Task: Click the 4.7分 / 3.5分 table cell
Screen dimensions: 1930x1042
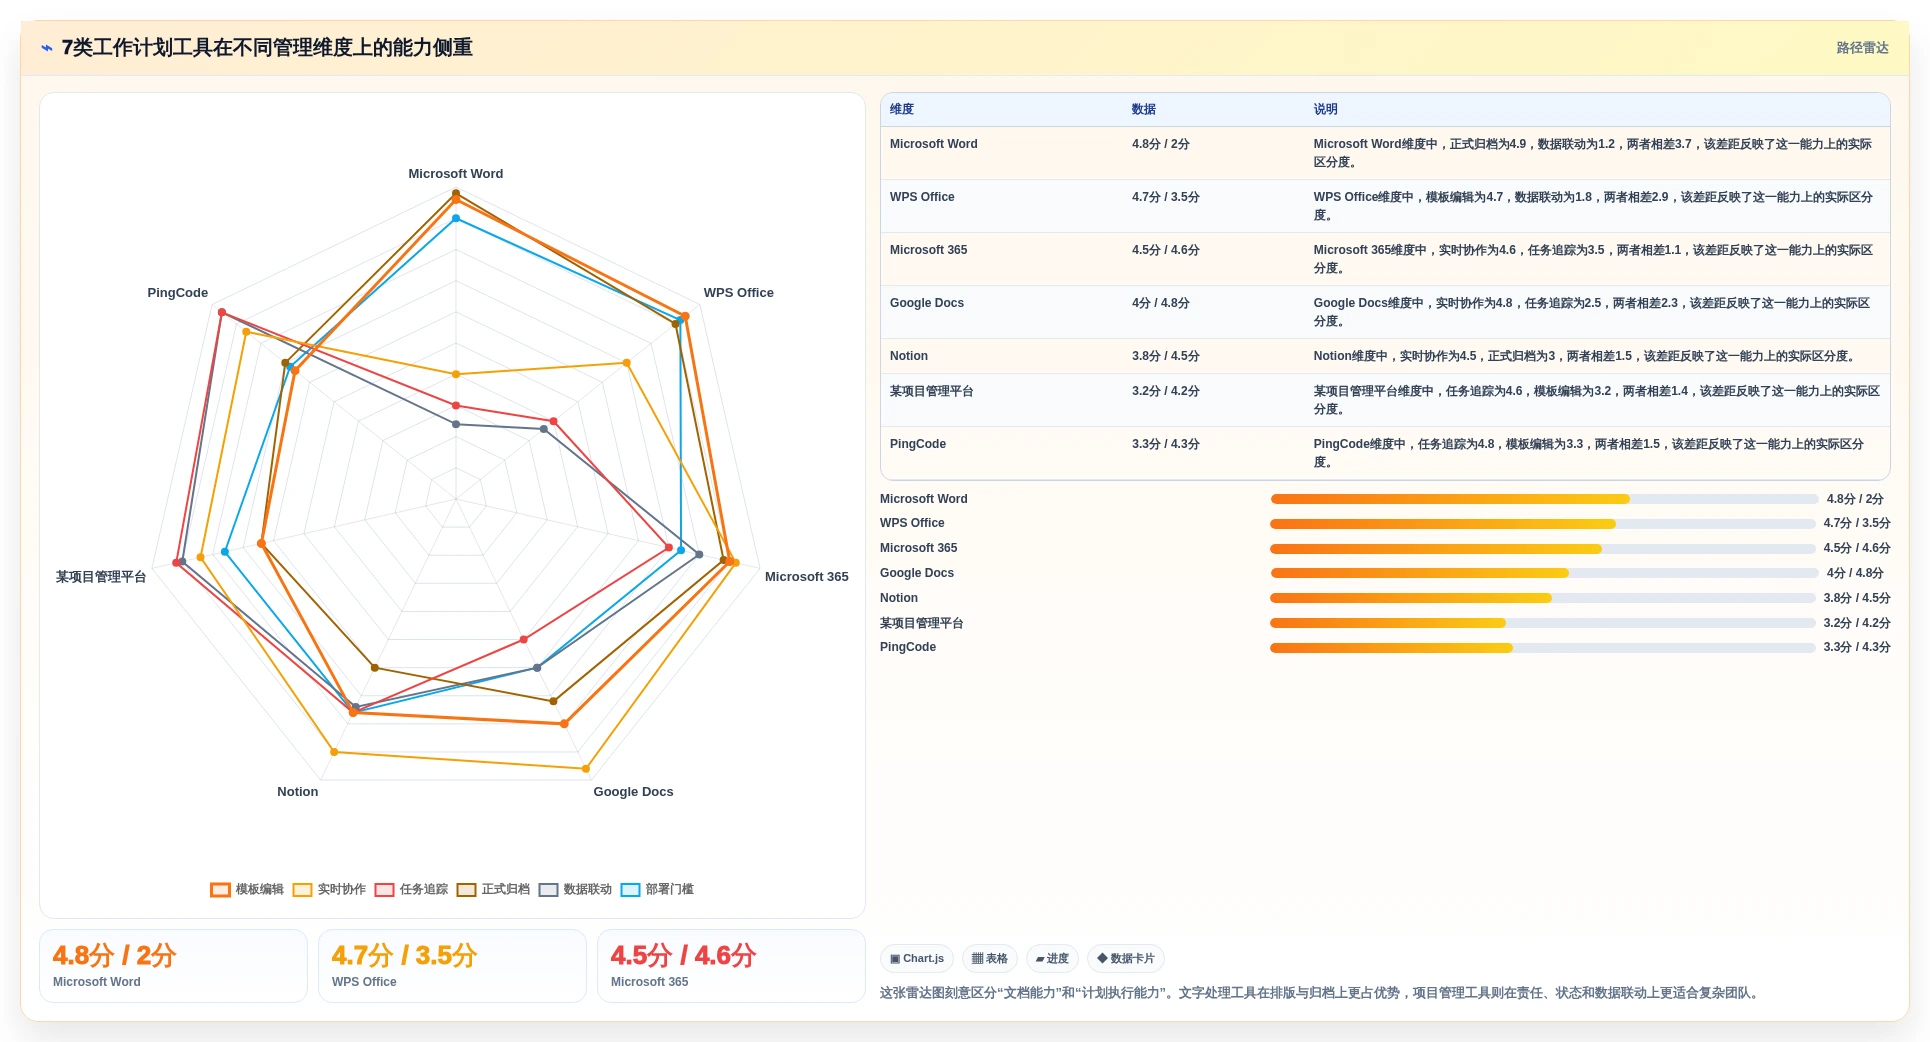Action: point(1166,197)
